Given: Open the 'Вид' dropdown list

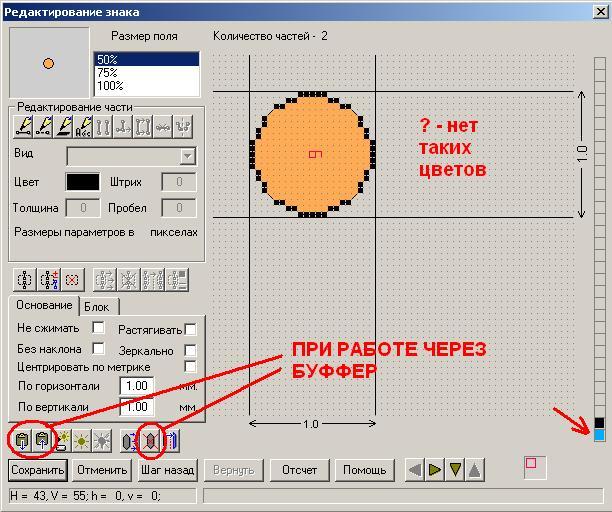Looking at the screenshot, I should tap(187, 156).
